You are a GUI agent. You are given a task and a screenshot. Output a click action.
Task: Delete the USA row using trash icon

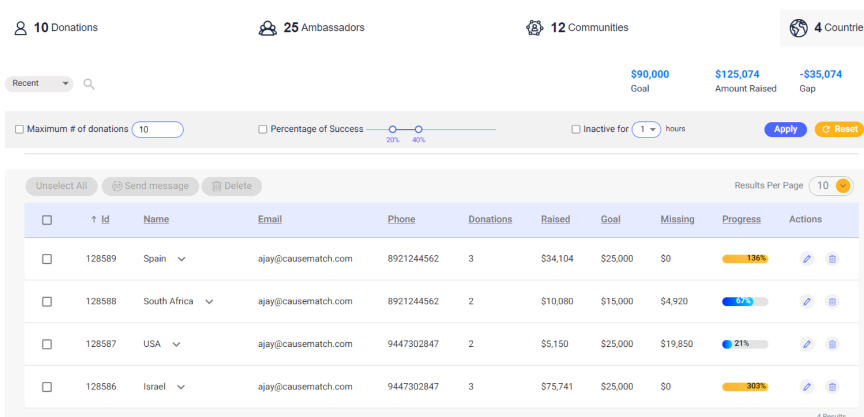832,344
